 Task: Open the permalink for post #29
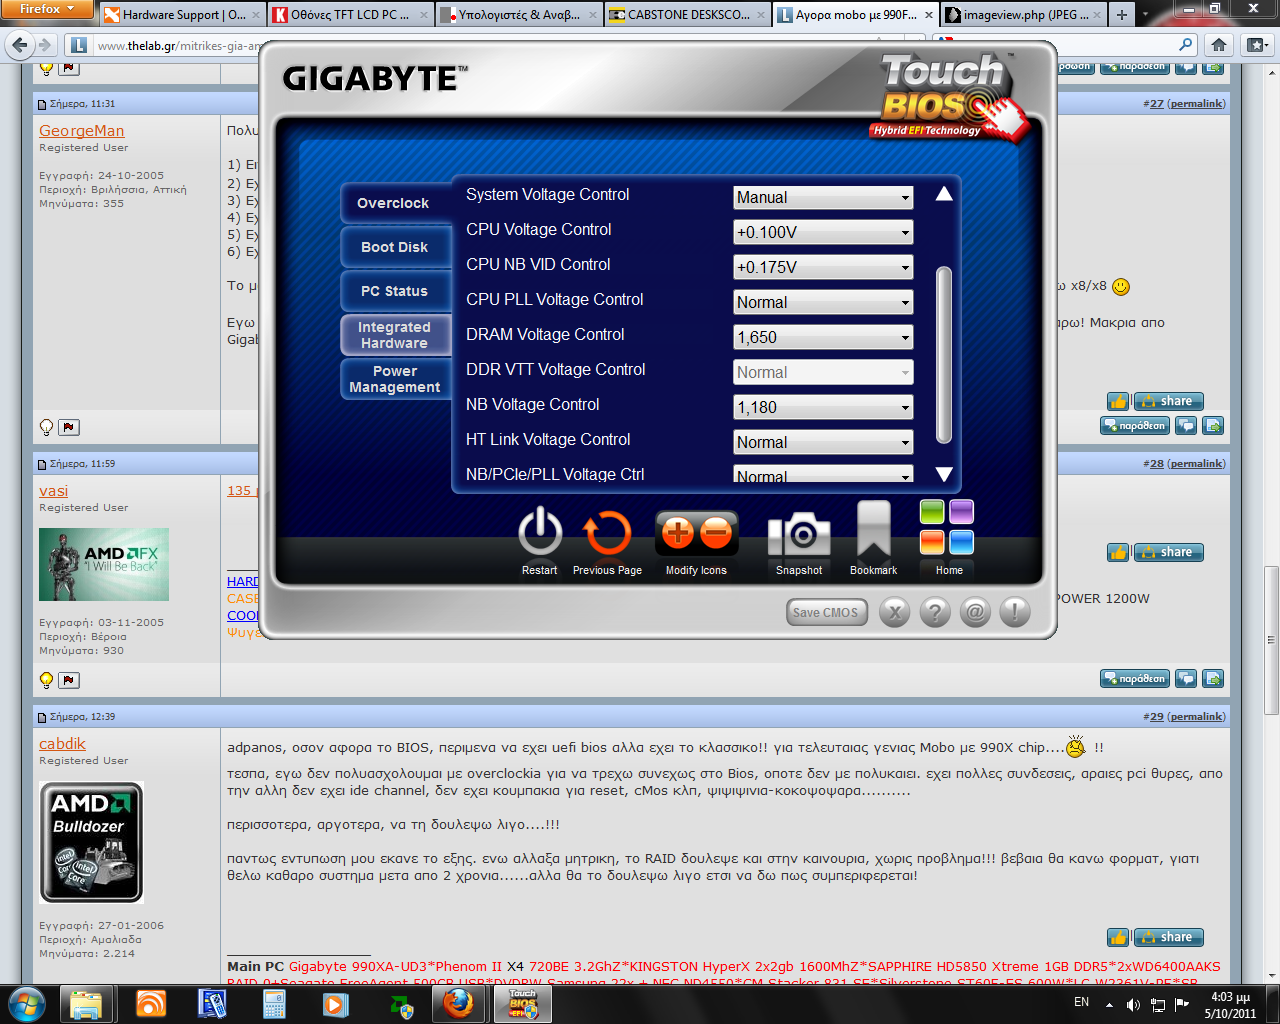(x=1196, y=717)
